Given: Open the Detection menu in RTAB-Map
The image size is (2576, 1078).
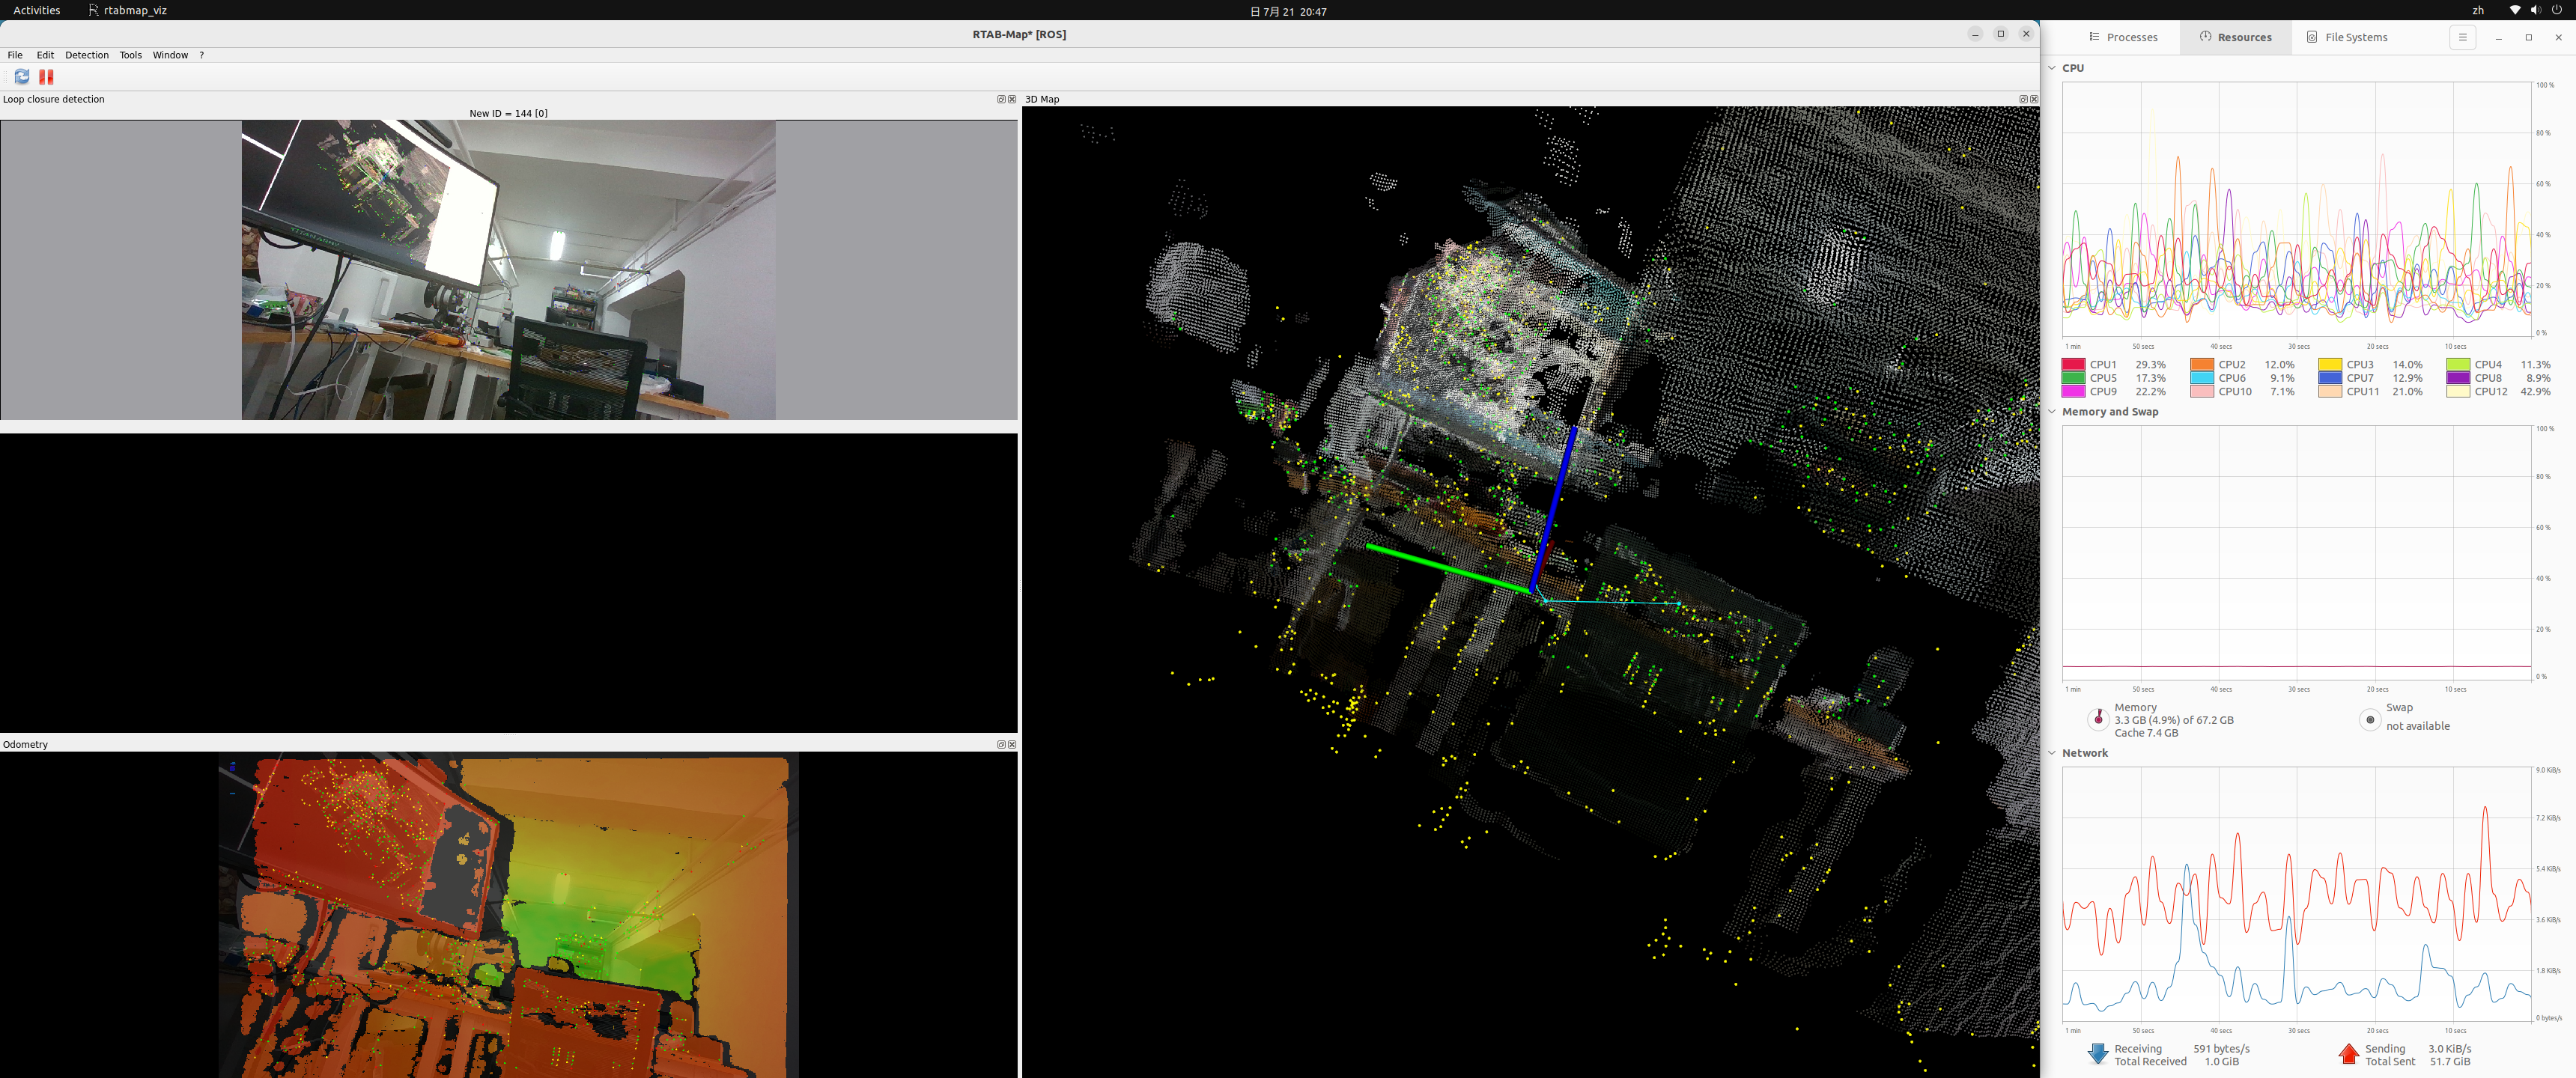Looking at the screenshot, I should [87, 55].
